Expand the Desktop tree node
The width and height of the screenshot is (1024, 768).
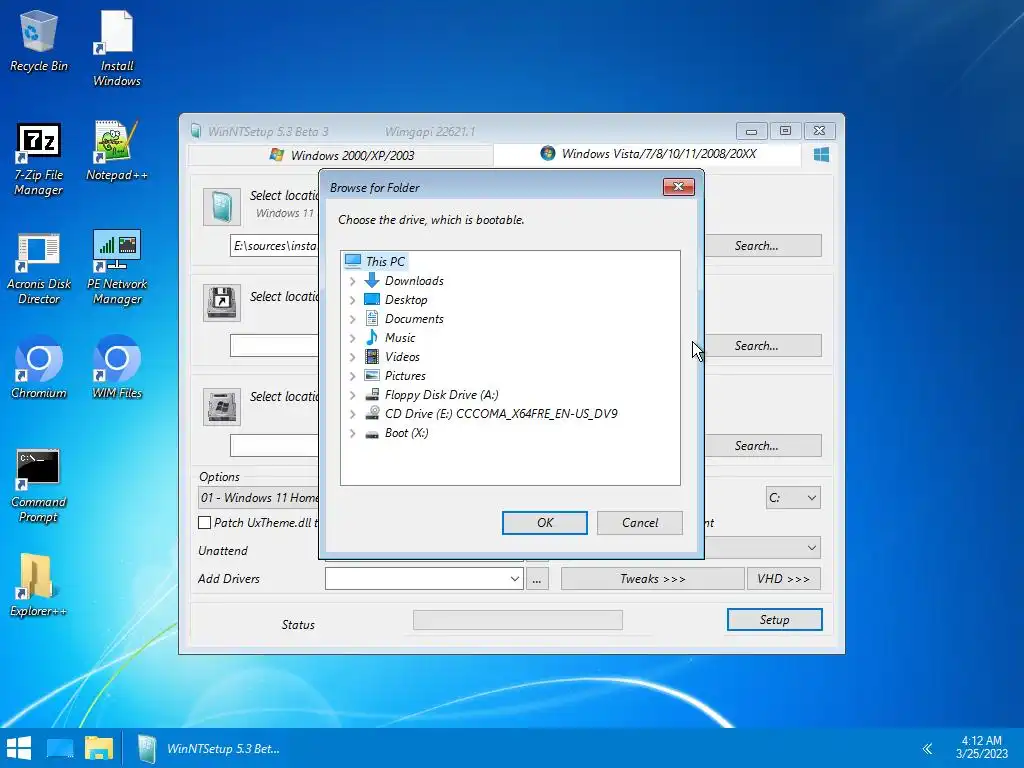(353, 300)
